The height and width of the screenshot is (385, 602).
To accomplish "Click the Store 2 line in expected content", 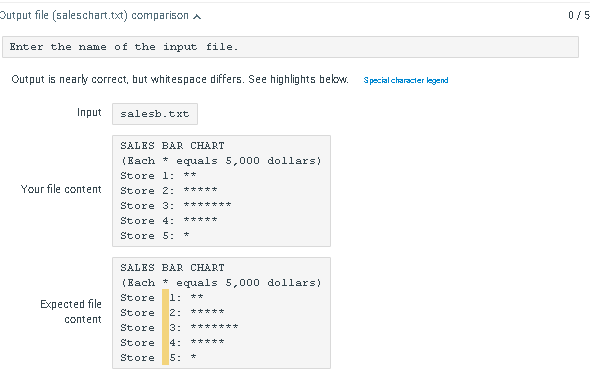I will [172, 312].
